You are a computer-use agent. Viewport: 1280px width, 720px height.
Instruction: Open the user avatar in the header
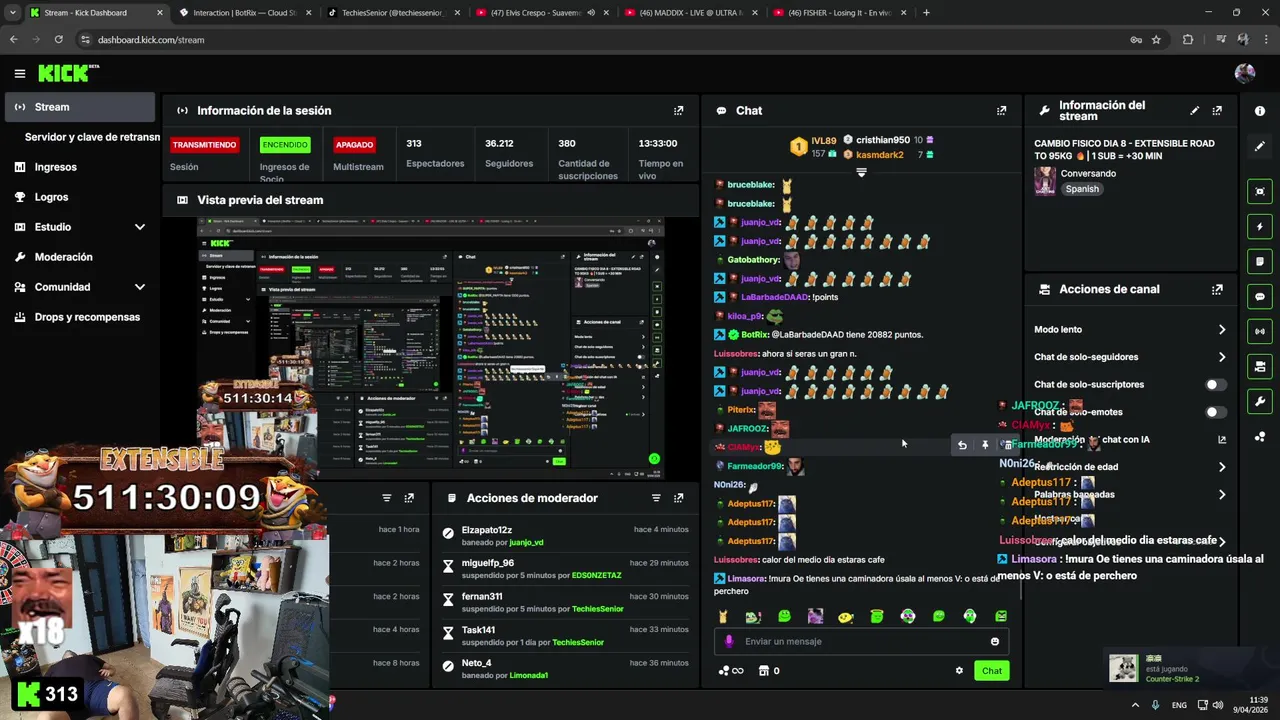[x=1245, y=73]
